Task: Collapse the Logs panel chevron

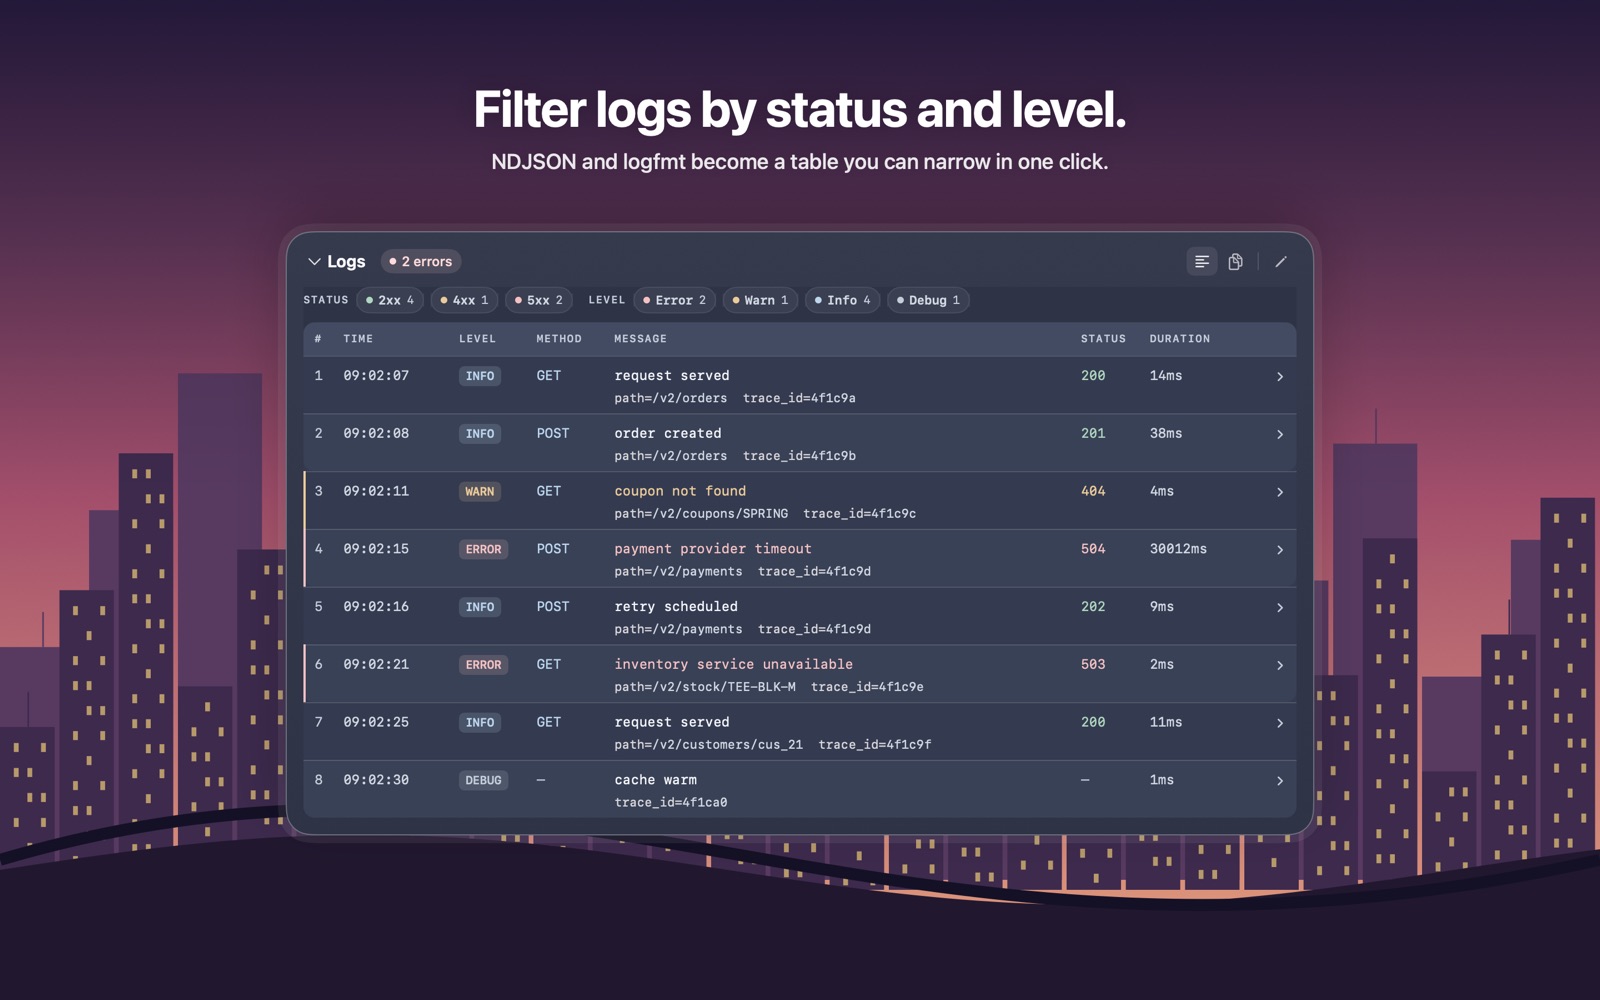Action: pyautogui.click(x=314, y=262)
